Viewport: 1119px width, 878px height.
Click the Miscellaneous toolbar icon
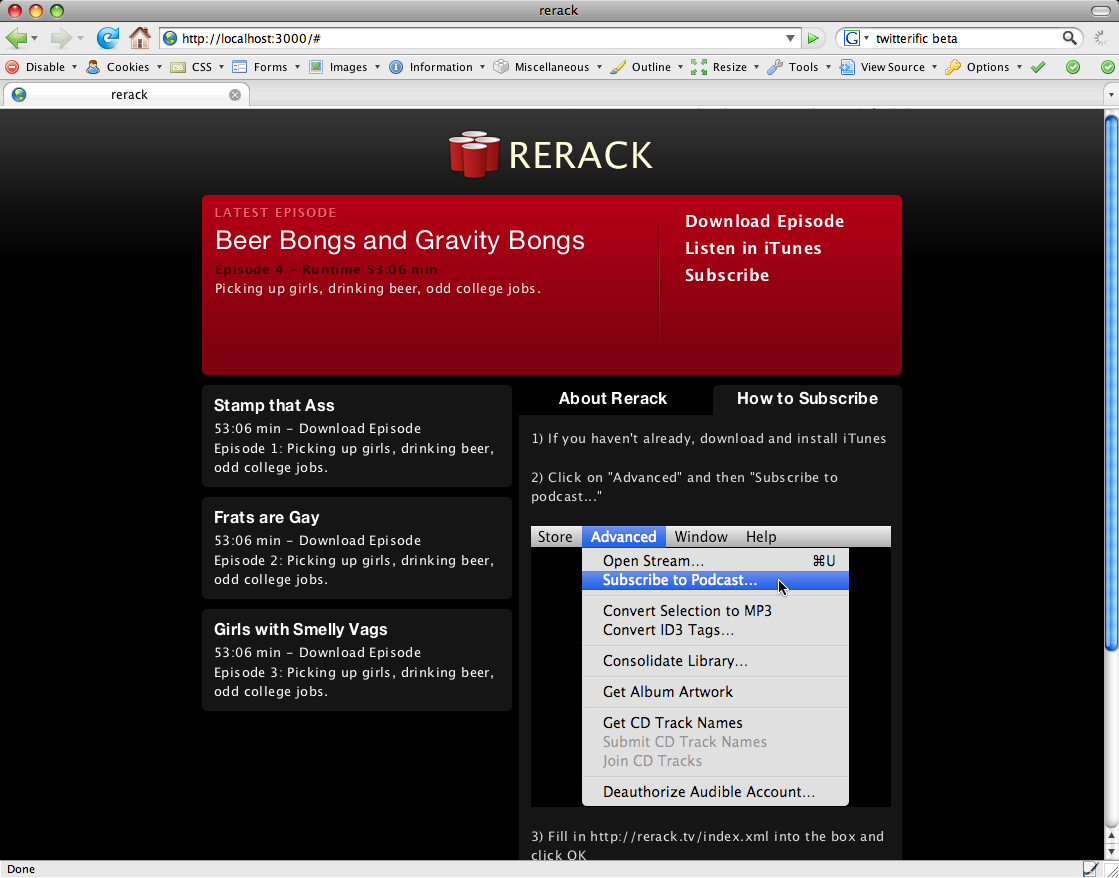point(501,67)
